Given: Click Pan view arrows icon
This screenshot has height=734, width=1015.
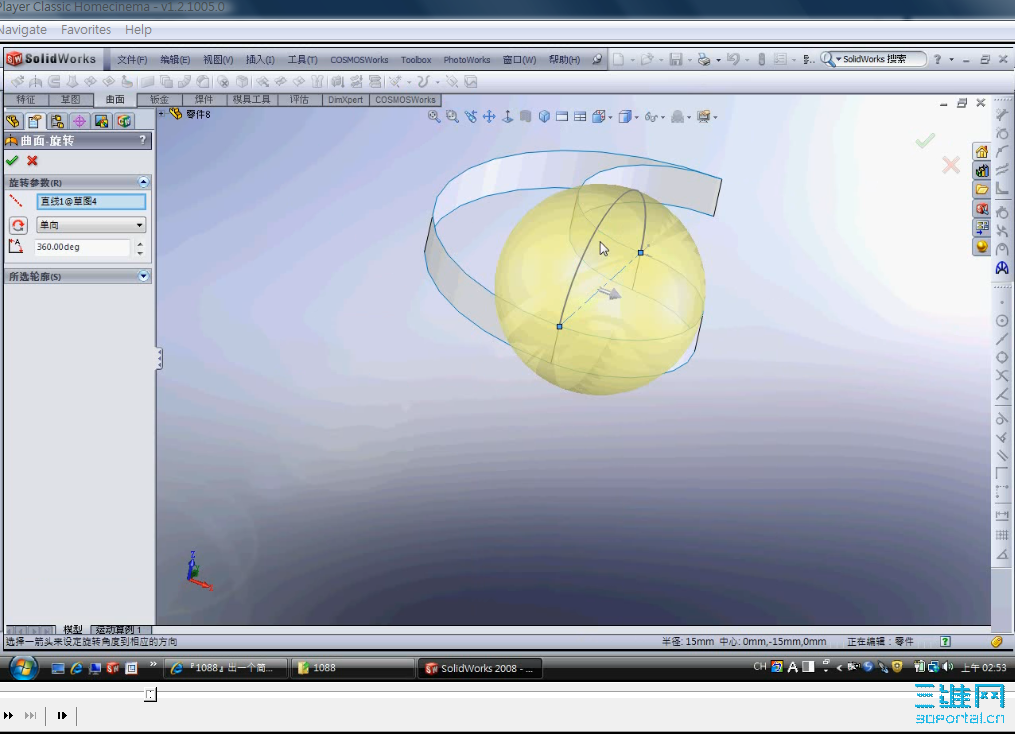Looking at the screenshot, I should (x=489, y=117).
